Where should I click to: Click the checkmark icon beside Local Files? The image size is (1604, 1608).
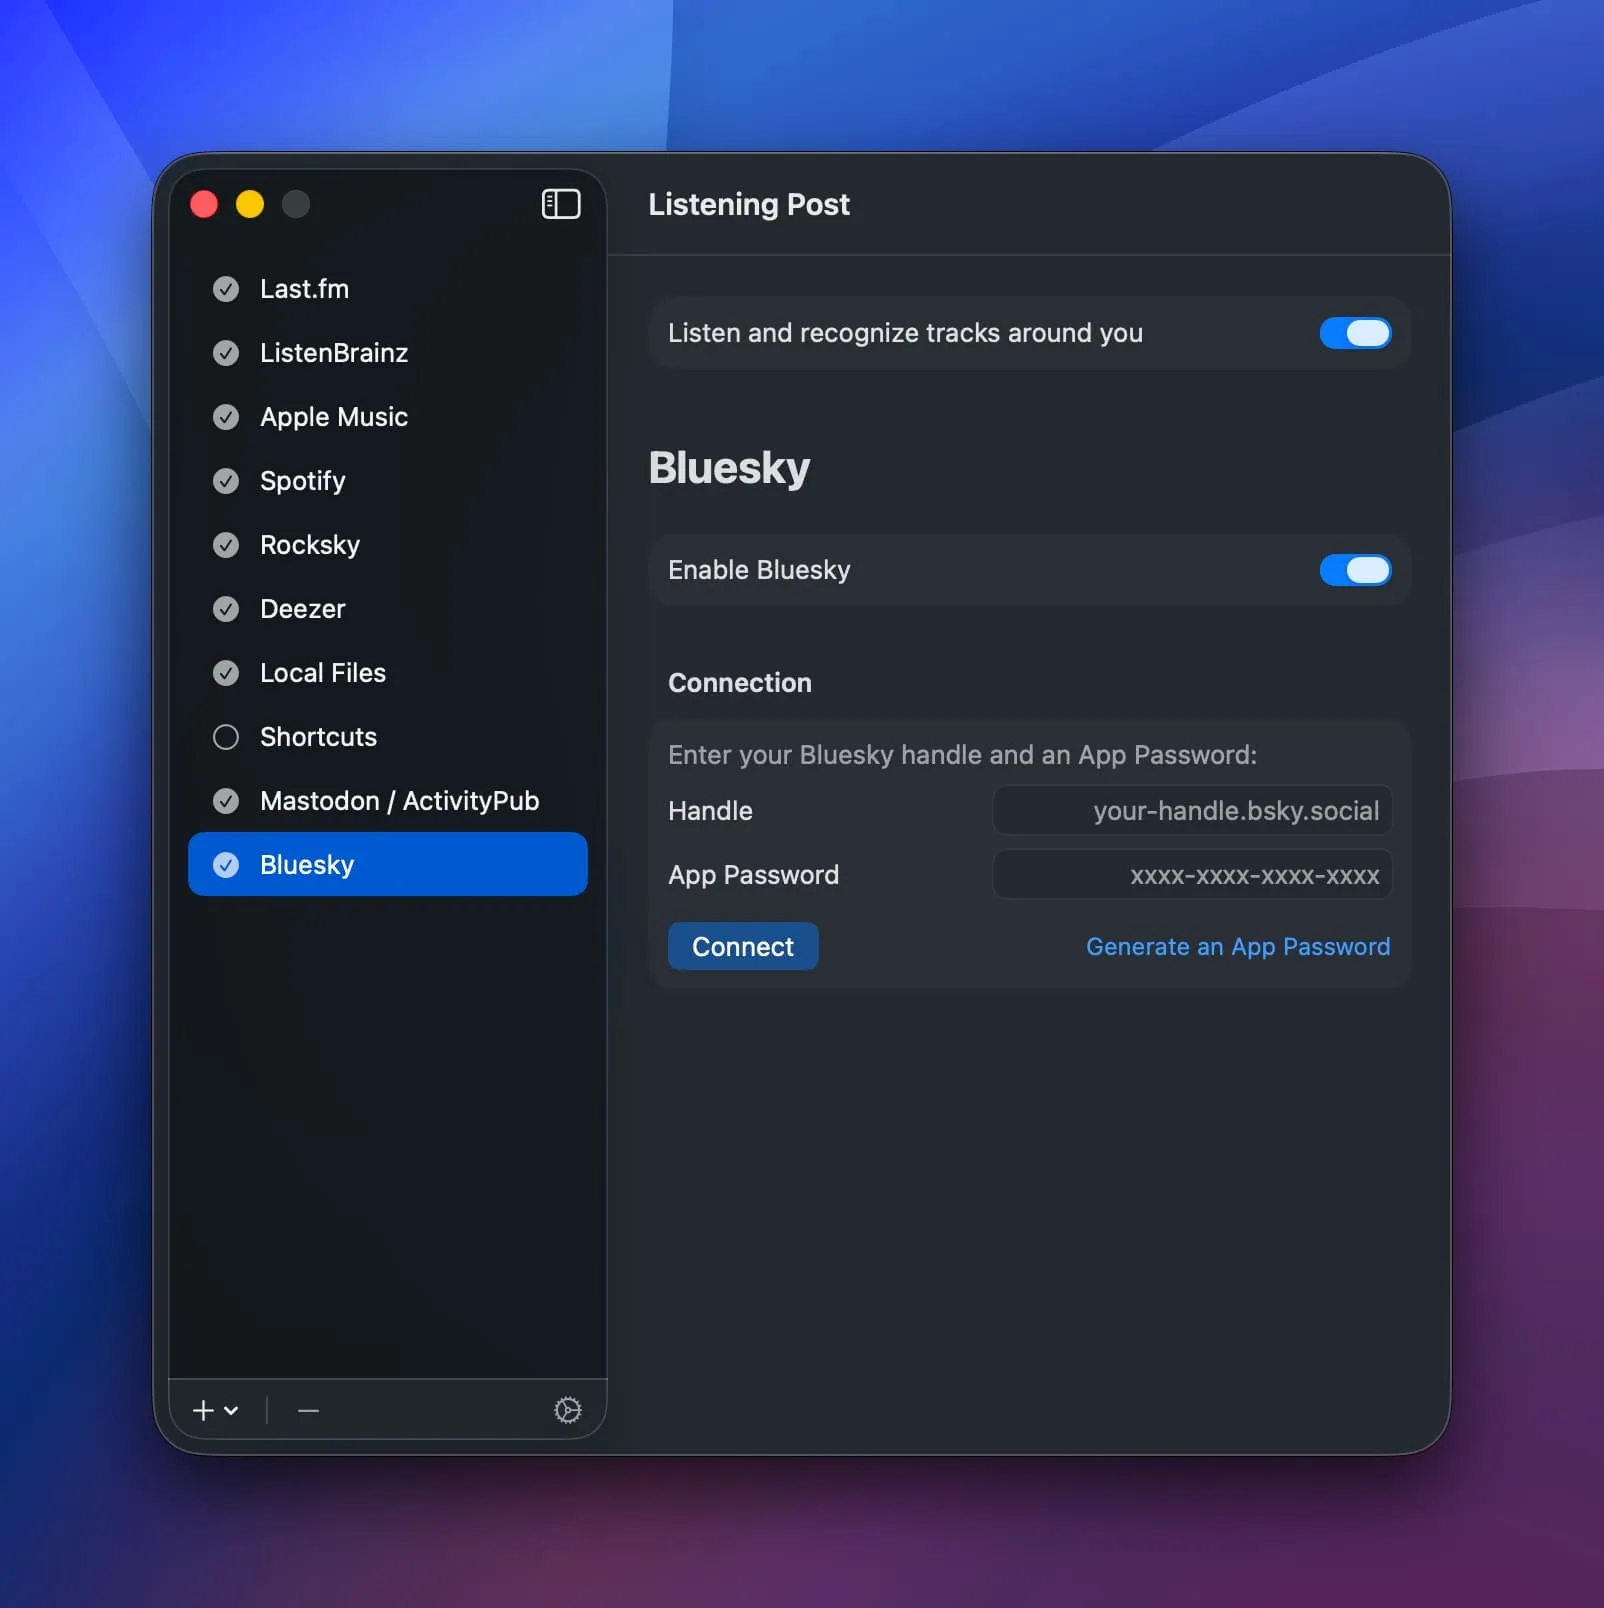click(225, 673)
